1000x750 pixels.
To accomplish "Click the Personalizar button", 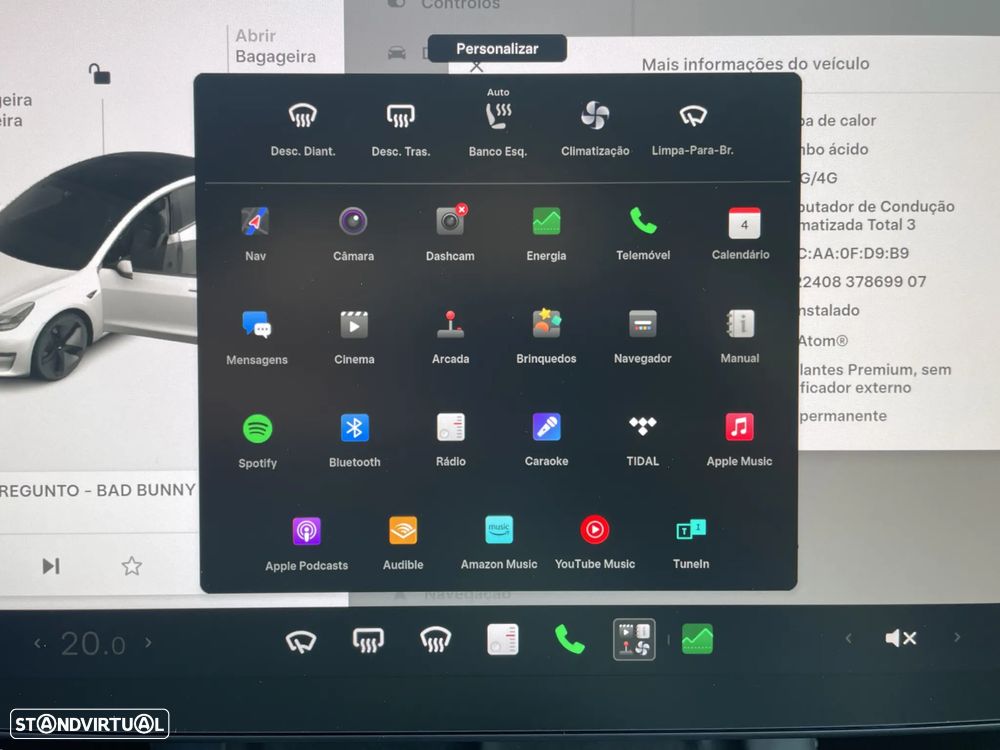I will coord(497,48).
